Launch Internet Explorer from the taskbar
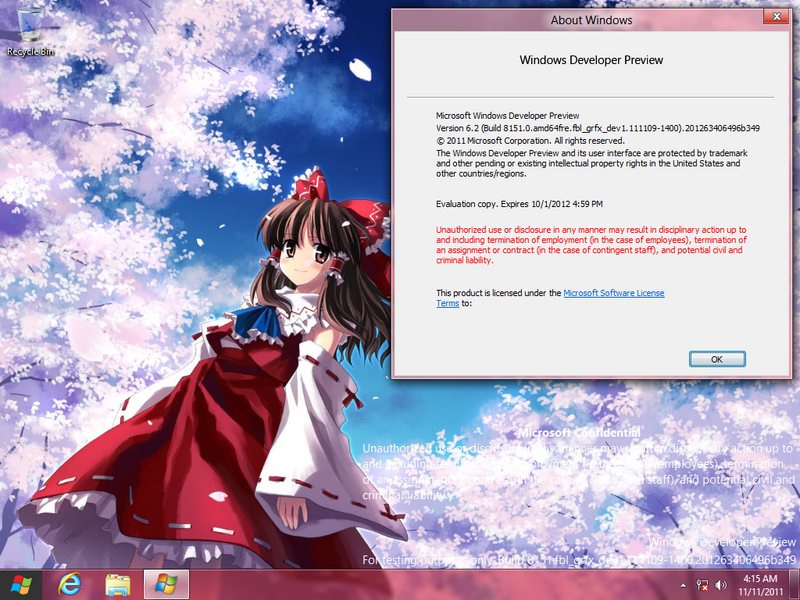800x600 pixels. [70, 585]
